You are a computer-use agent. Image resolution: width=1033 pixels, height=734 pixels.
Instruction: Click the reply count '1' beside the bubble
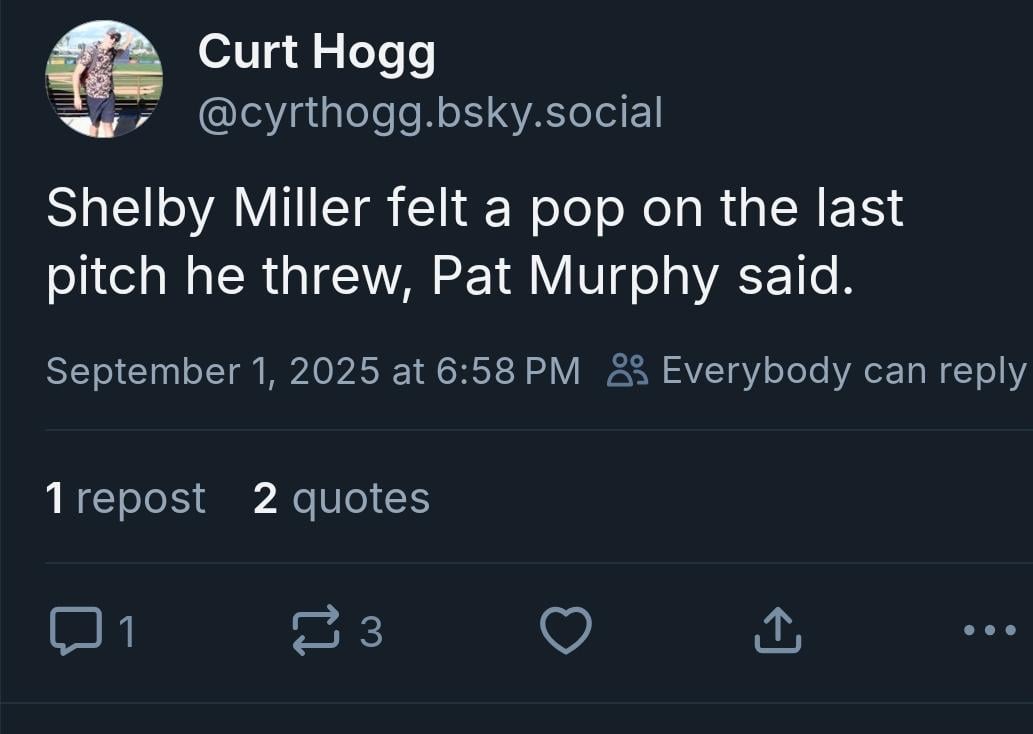coord(128,632)
